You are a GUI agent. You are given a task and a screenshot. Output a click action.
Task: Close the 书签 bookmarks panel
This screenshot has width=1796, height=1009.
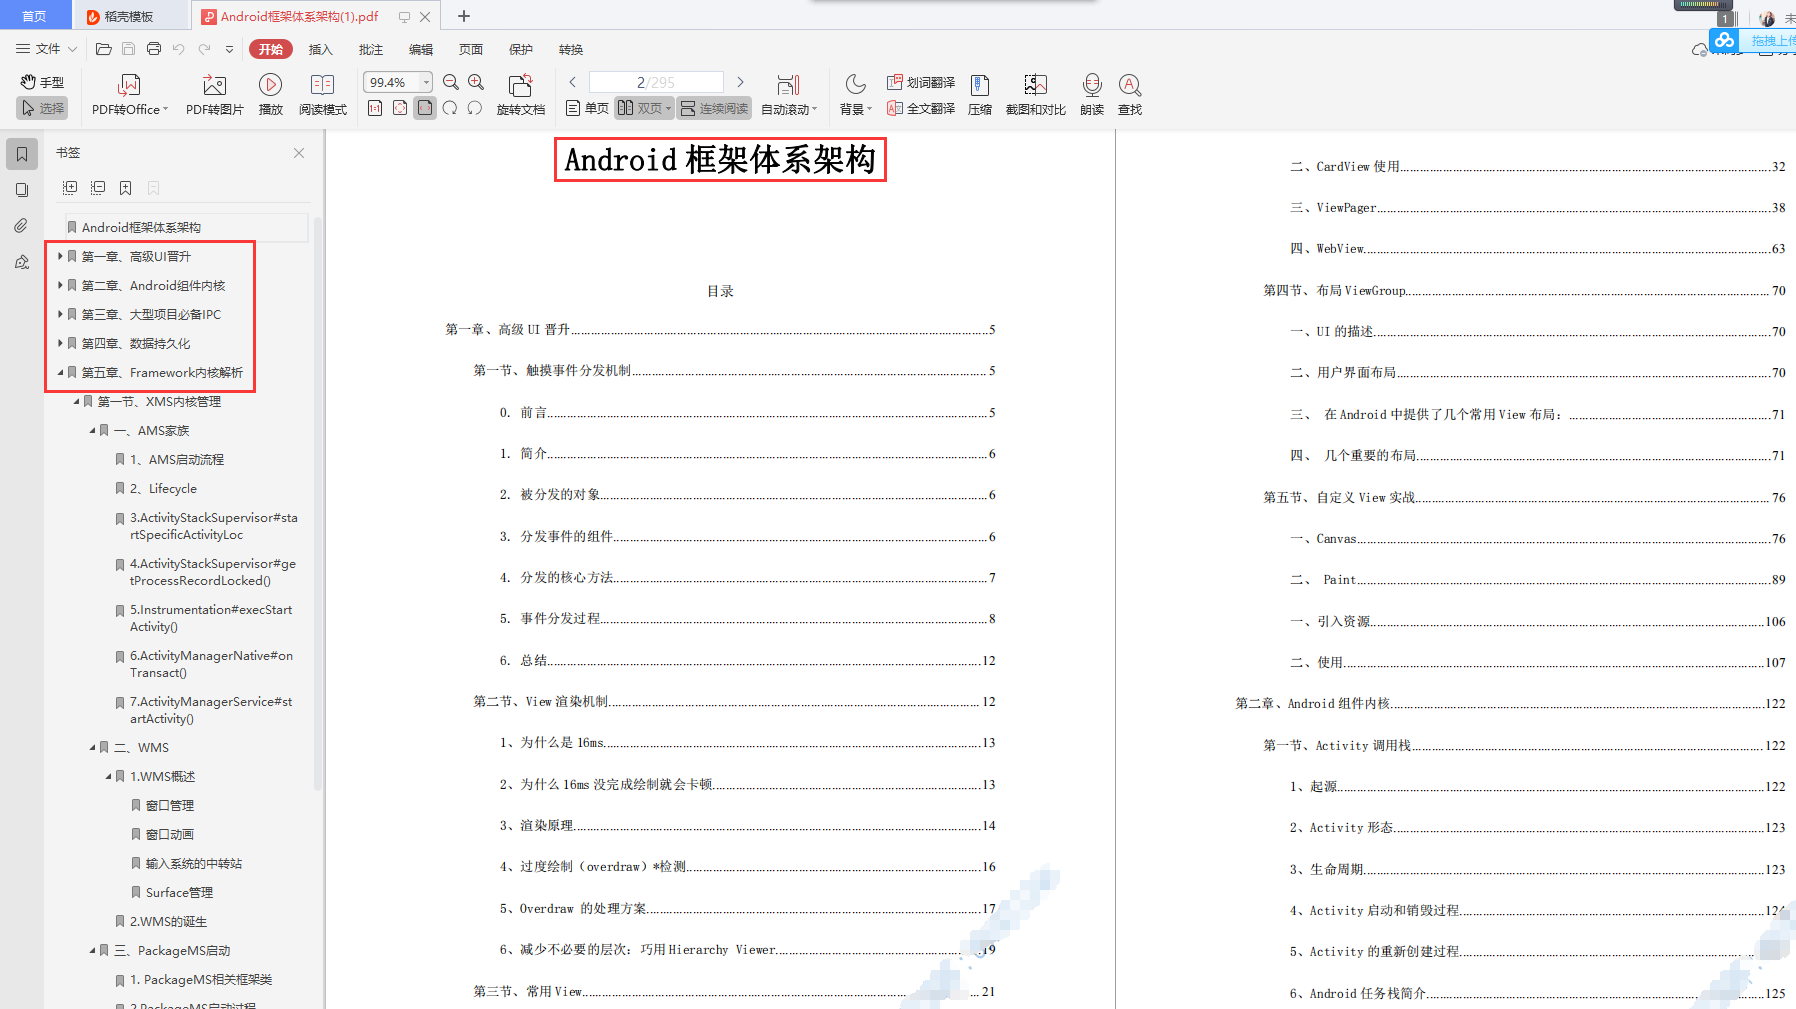coord(299,153)
